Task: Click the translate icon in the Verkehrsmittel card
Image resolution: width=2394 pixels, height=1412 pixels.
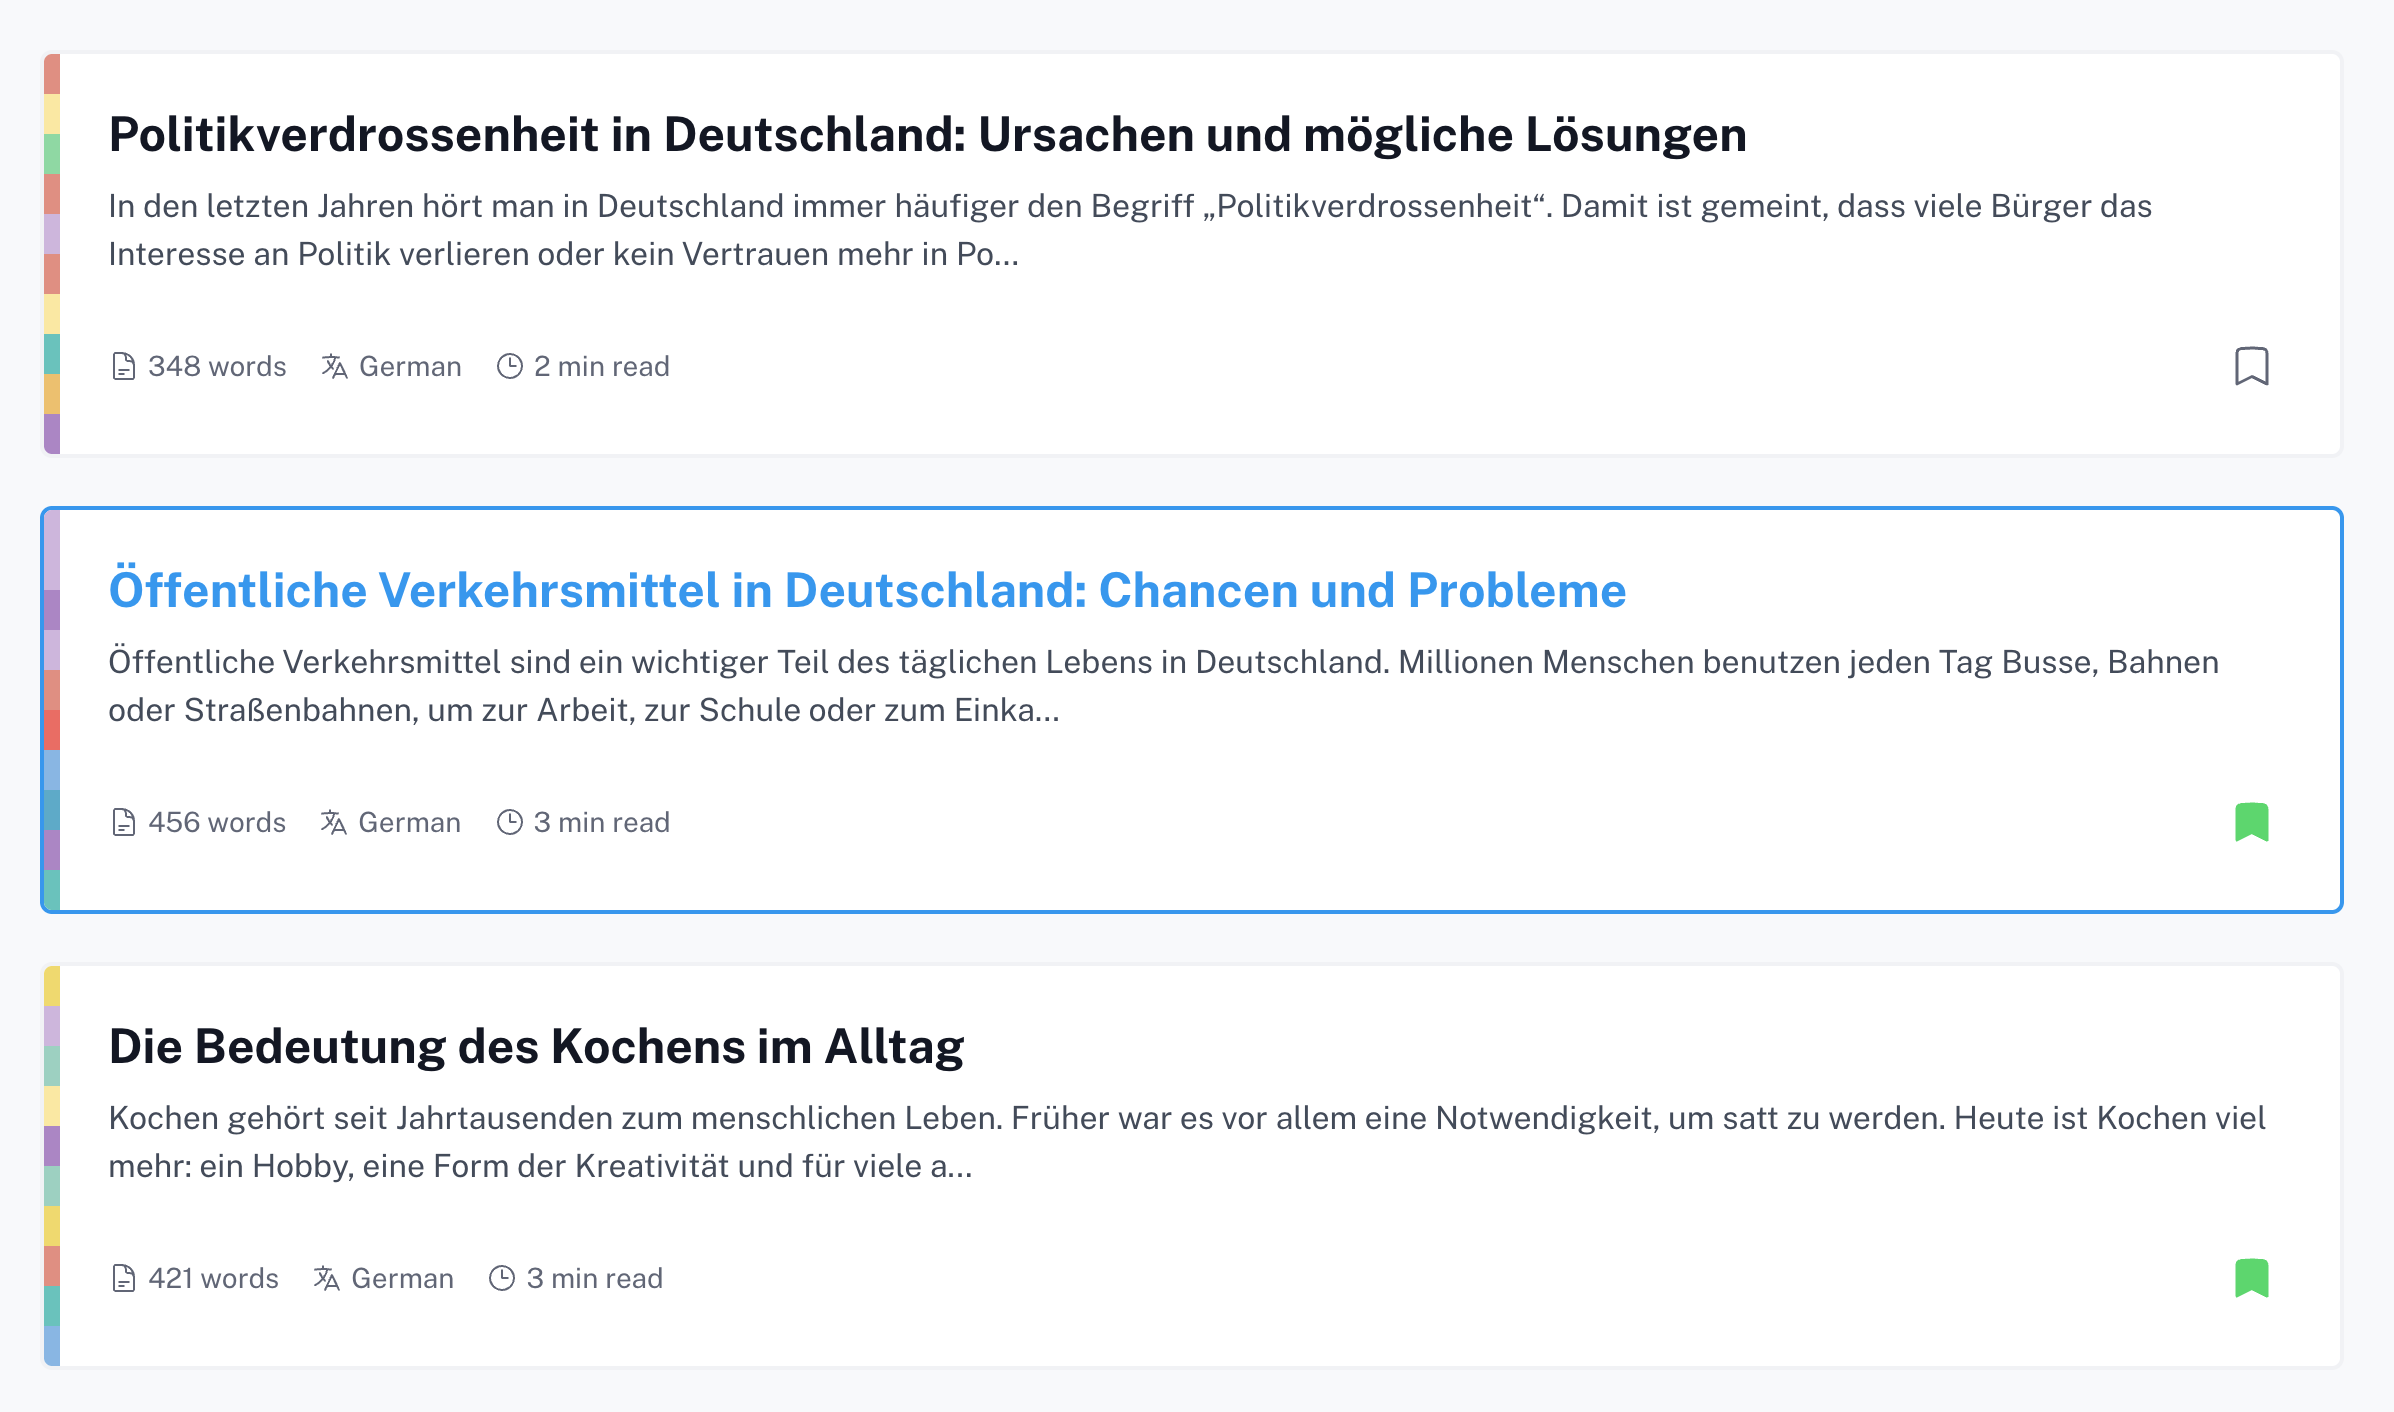Action: (333, 823)
